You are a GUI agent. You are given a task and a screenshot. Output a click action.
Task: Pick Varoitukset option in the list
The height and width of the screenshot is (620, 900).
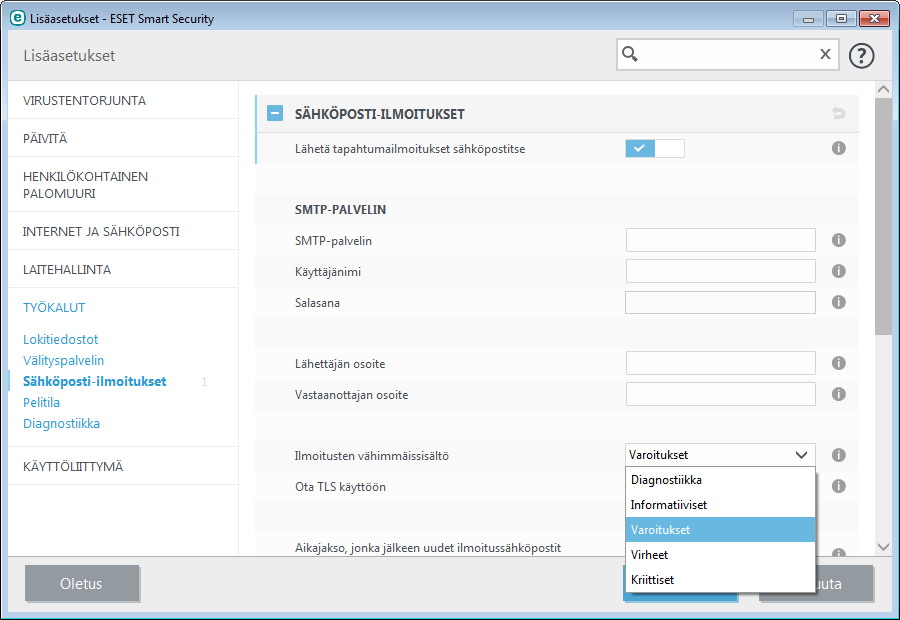pyautogui.click(x=720, y=530)
